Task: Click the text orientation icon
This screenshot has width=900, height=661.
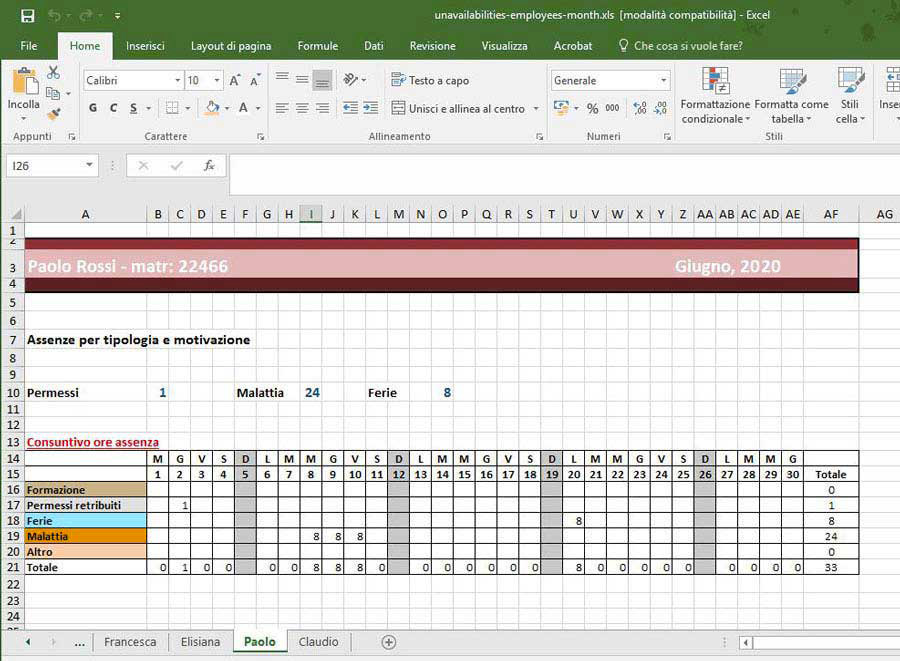Action: pos(350,79)
